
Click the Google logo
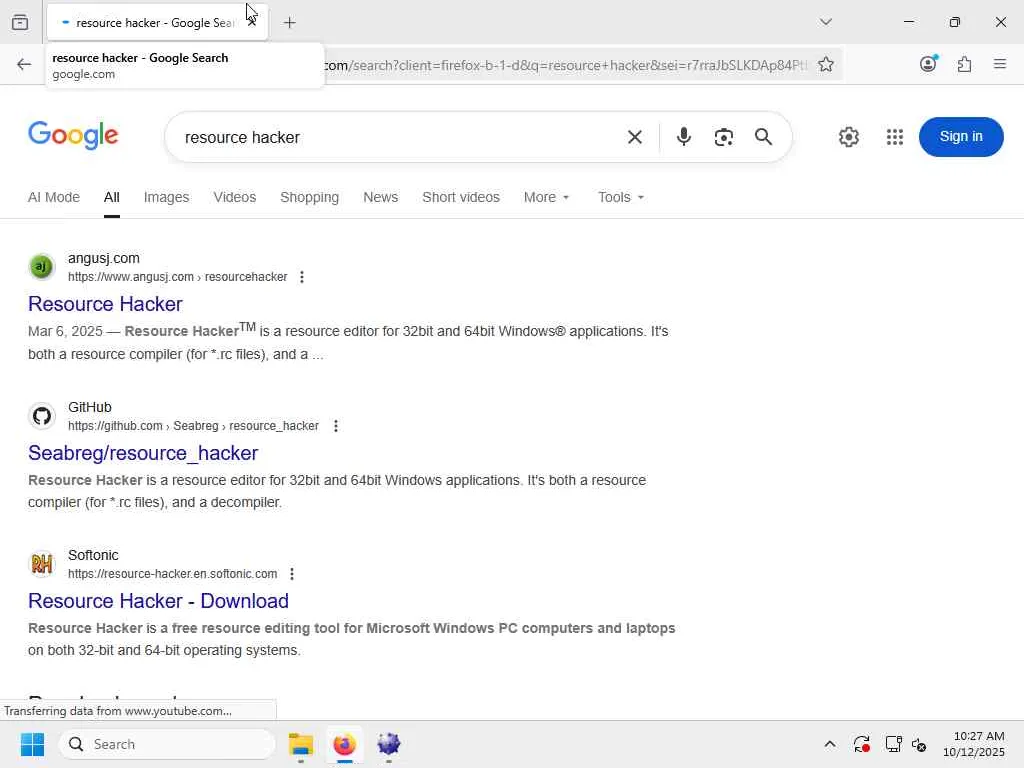[x=73, y=135]
